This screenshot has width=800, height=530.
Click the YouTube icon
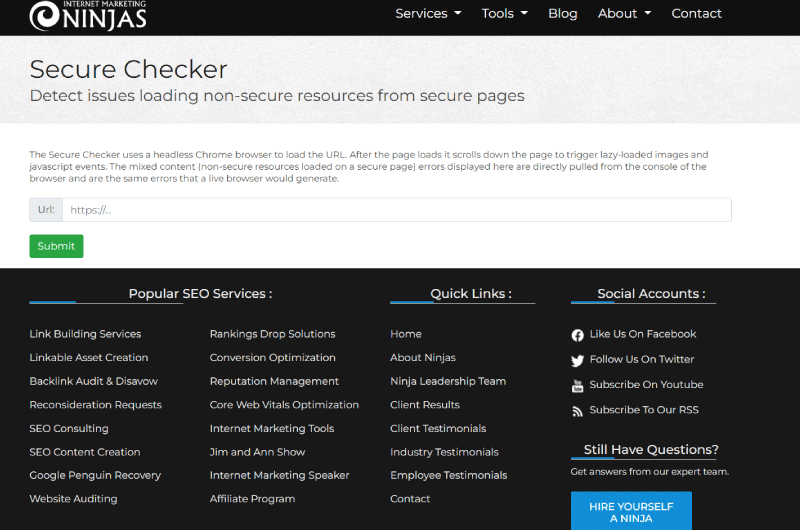[577, 386]
